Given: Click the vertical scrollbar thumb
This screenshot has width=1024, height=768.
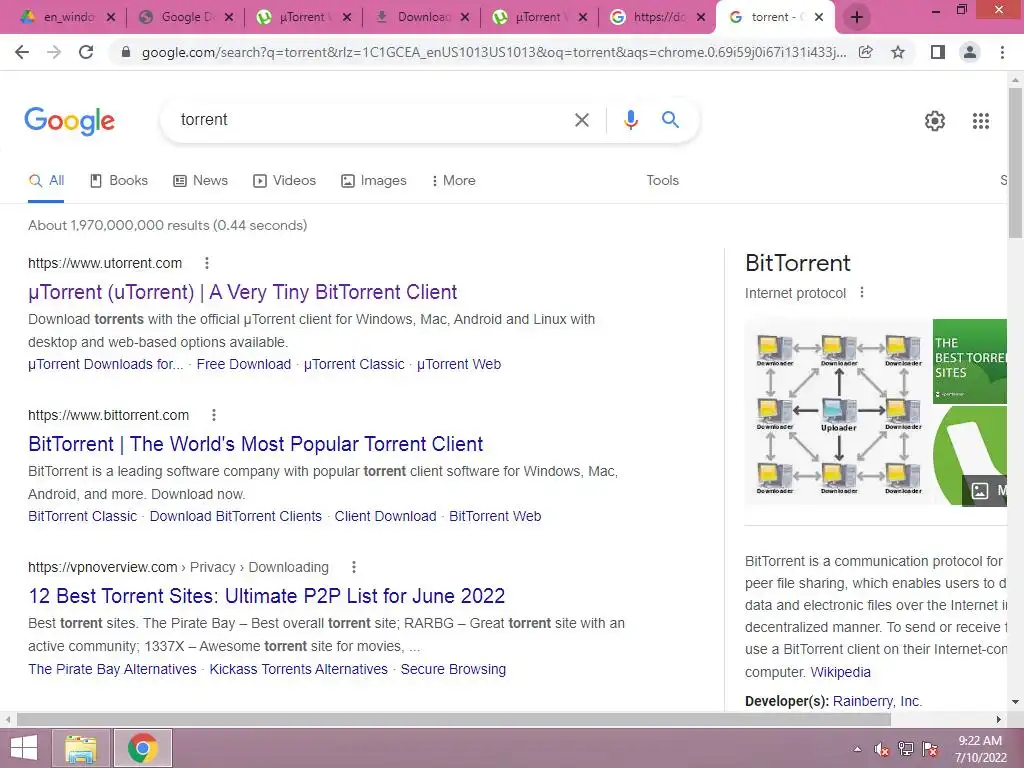Looking at the screenshot, I should coord(1015,162).
